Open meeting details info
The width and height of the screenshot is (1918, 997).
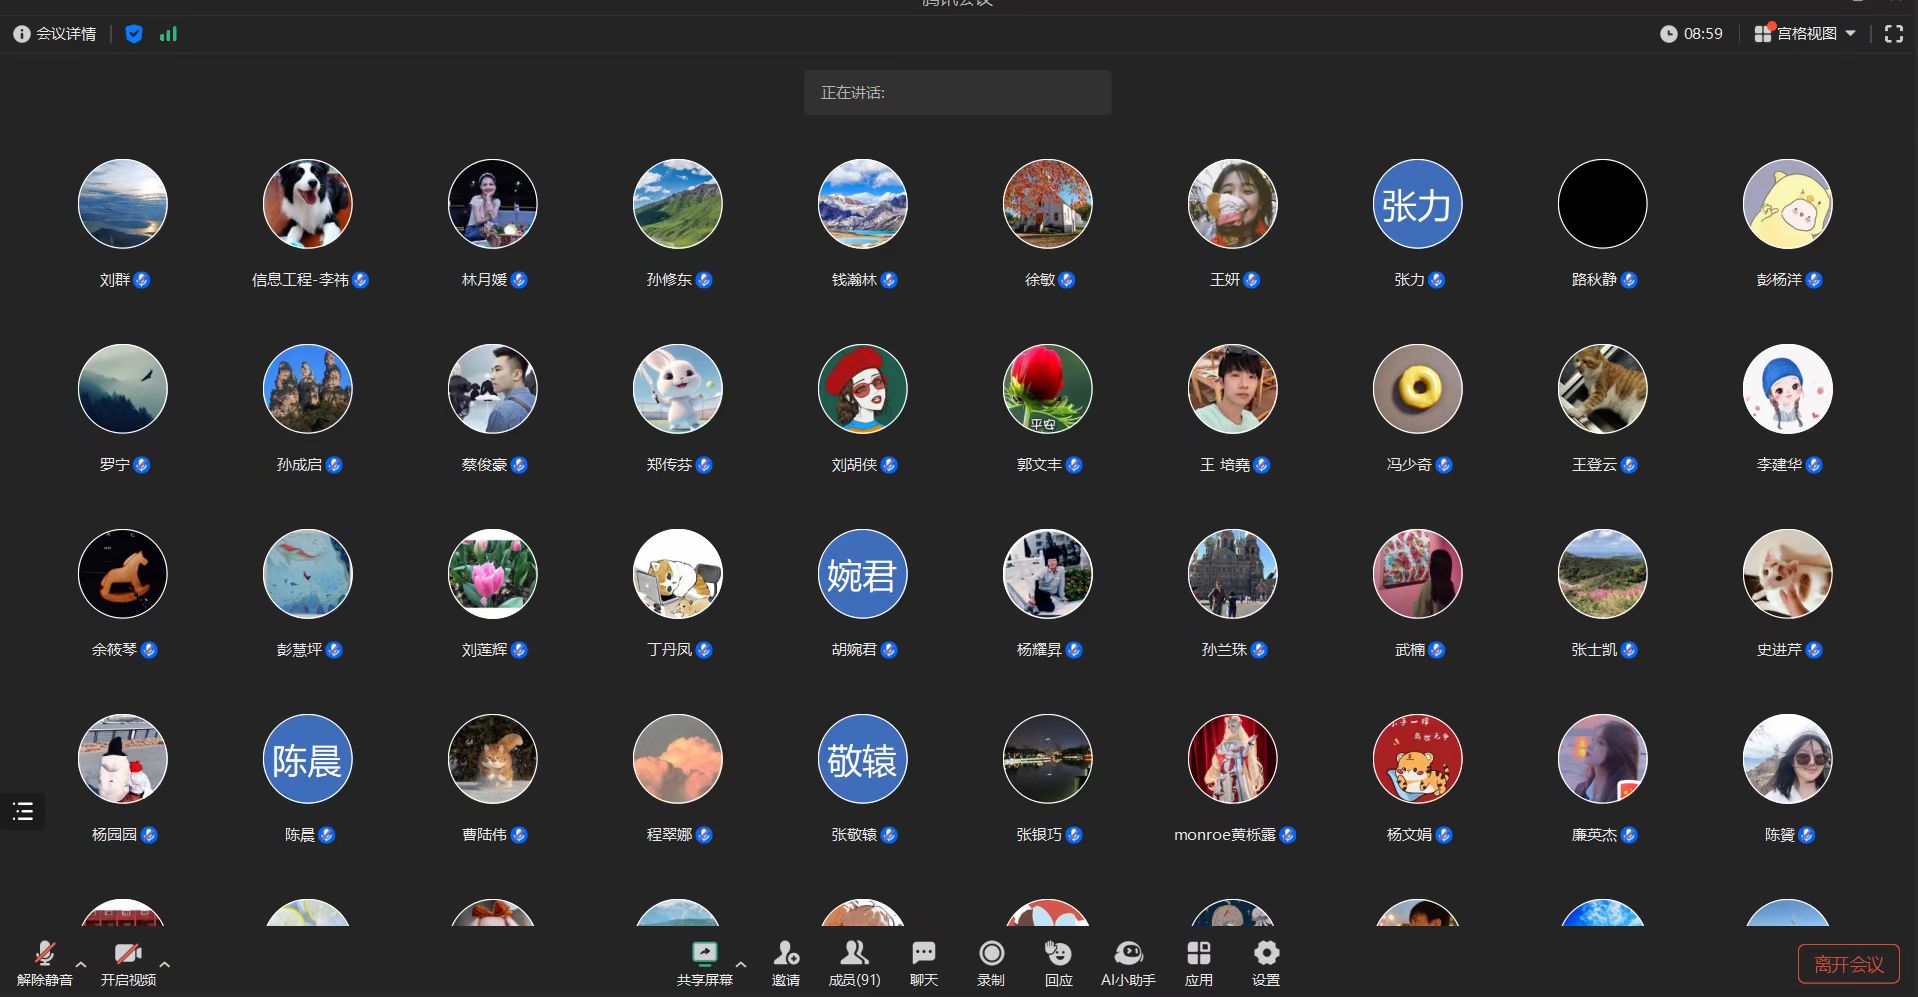pyautogui.click(x=55, y=34)
